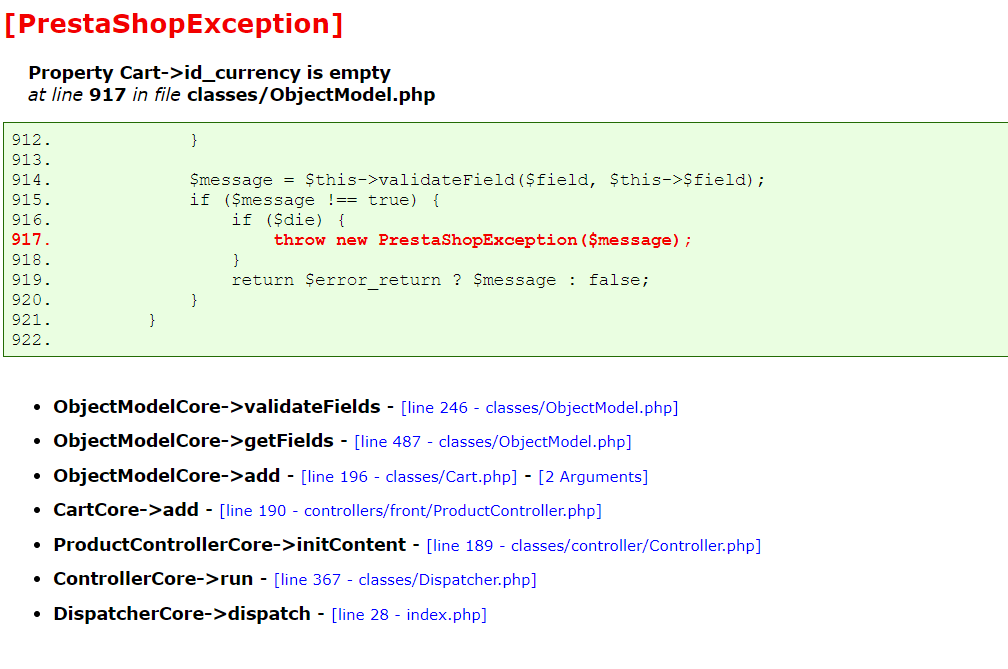Click the highlighted throw new PrestaShopException line
This screenshot has height=669, width=1008.
483,240
